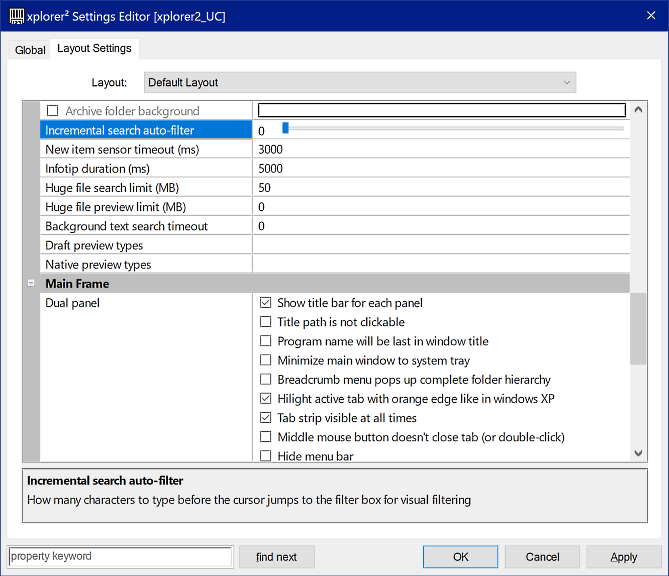This screenshot has height=576, width=669.
Task: Click the Incremental search auto-filter slider handle
Action: pos(285,128)
